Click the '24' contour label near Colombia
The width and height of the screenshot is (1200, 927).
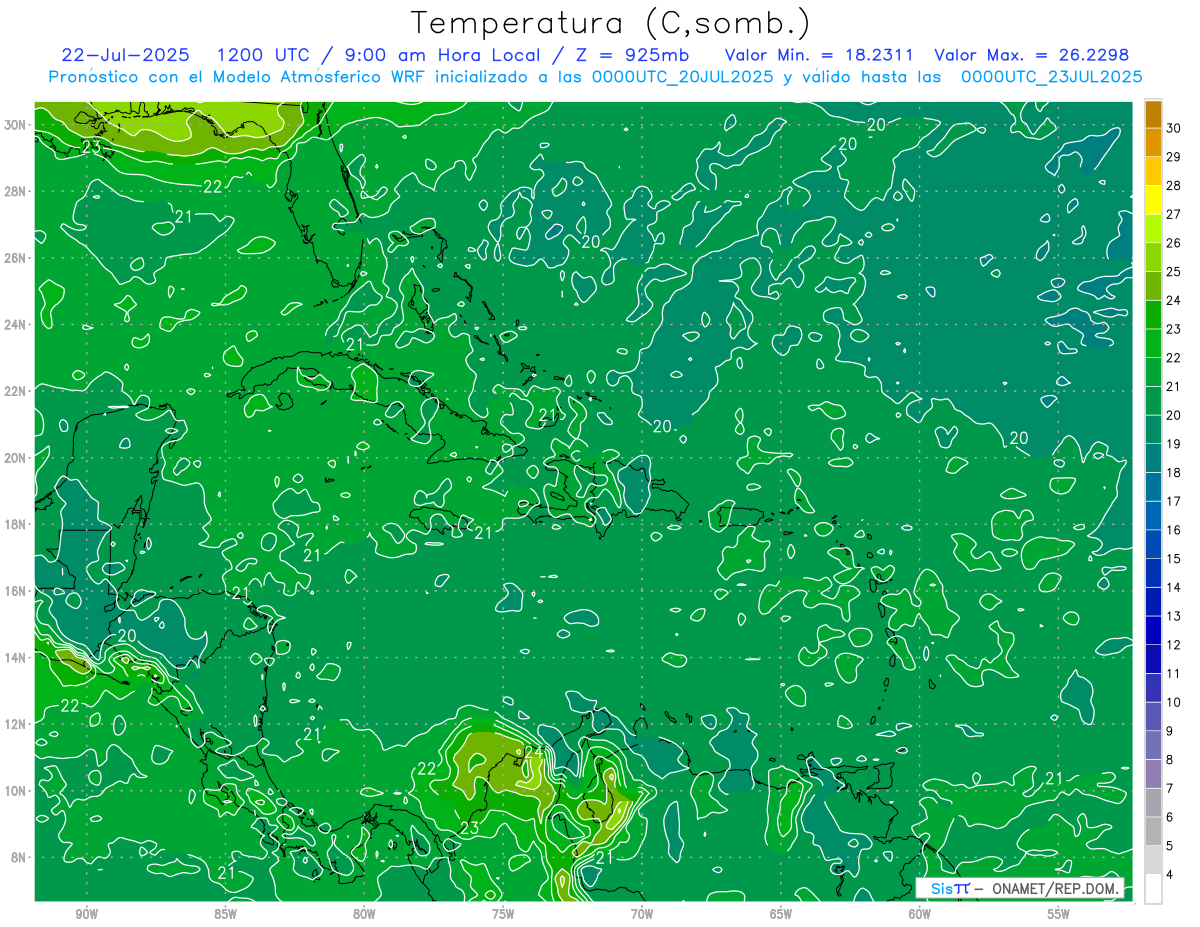(533, 751)
